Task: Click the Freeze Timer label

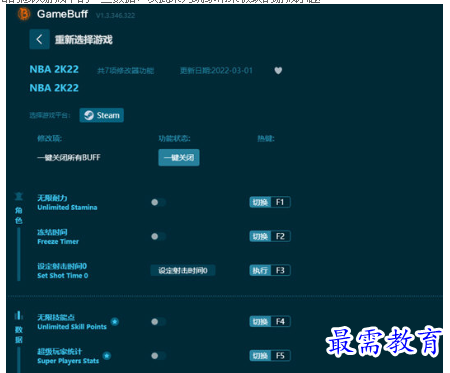Action: coord(58,241)
